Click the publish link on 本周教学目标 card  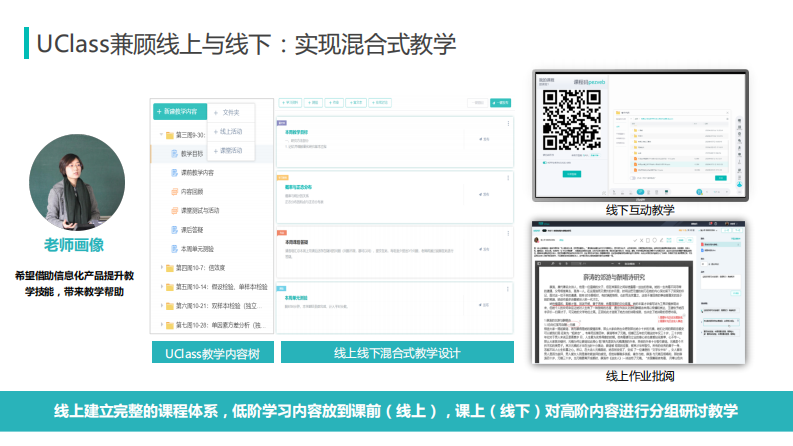[x=484, y=139]
